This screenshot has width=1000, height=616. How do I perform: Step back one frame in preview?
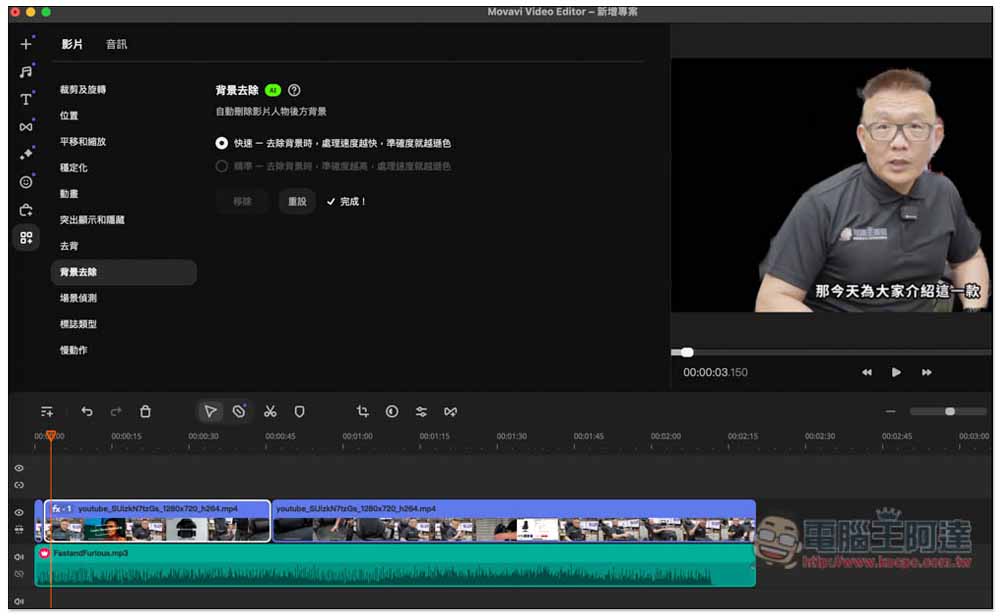[x=867, y=372]
